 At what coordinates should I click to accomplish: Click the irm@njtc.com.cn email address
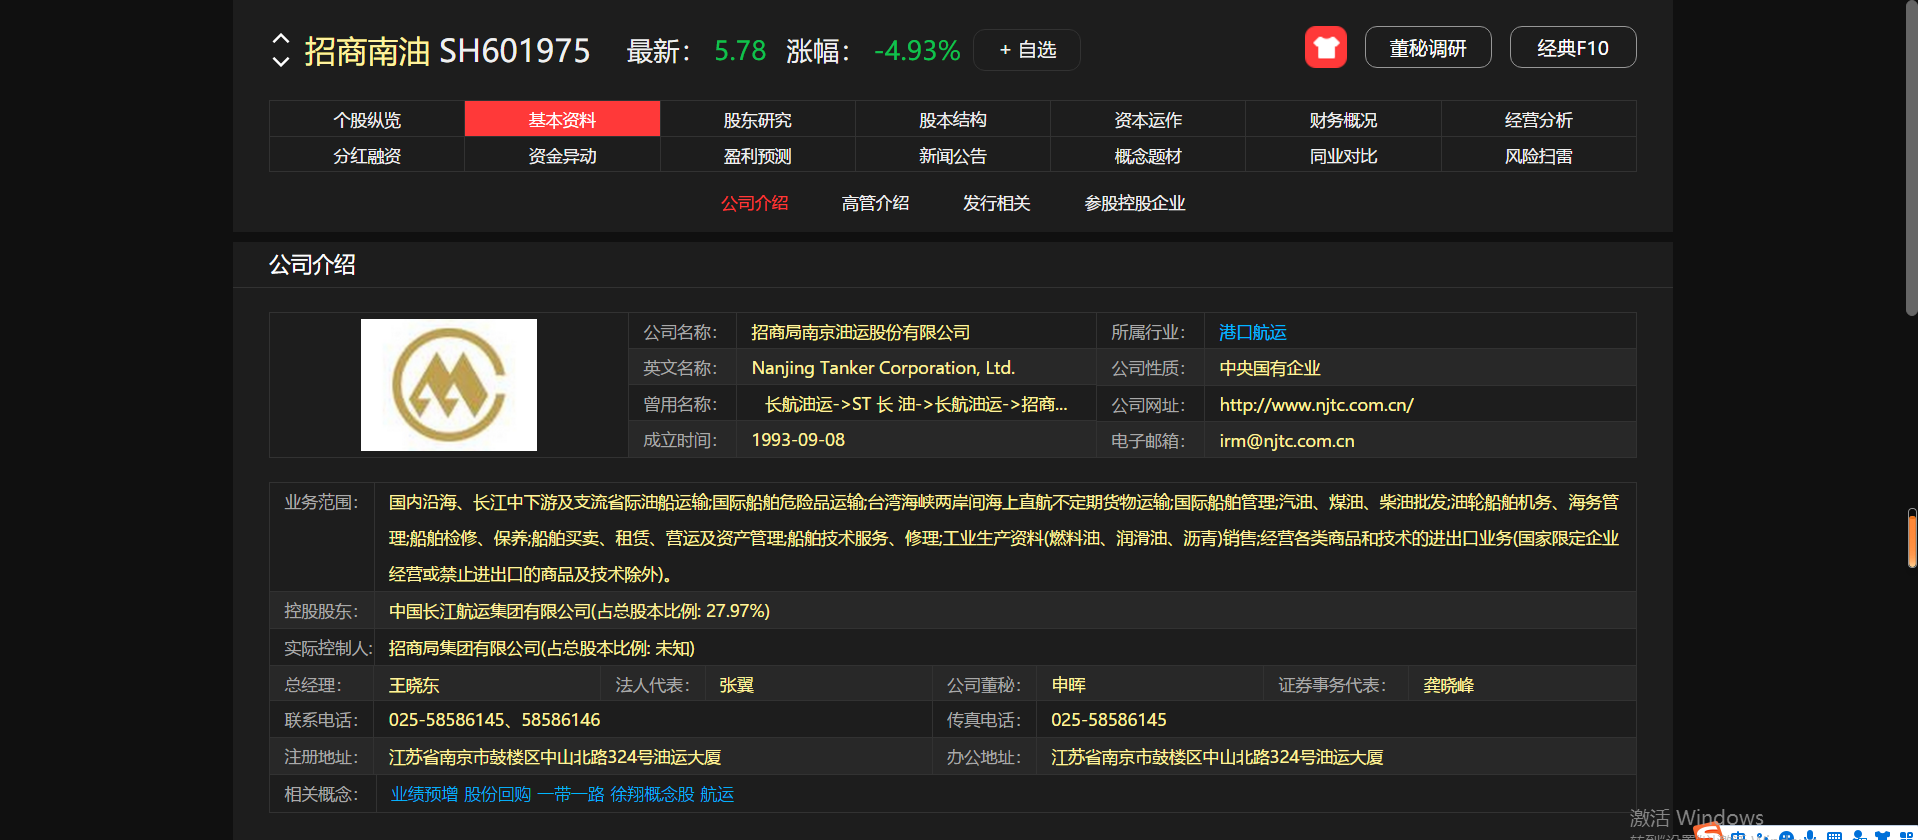[1287, 441]
